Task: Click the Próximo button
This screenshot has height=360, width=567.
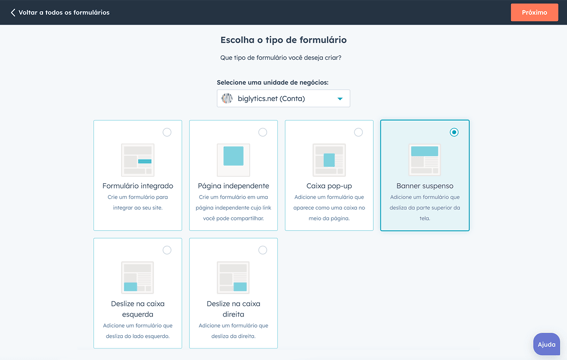Action: pos(534,12)
